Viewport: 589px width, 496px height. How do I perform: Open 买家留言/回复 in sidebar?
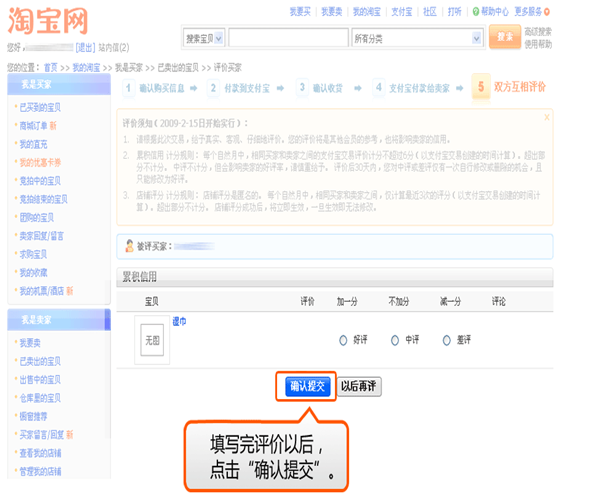point(42,435)
